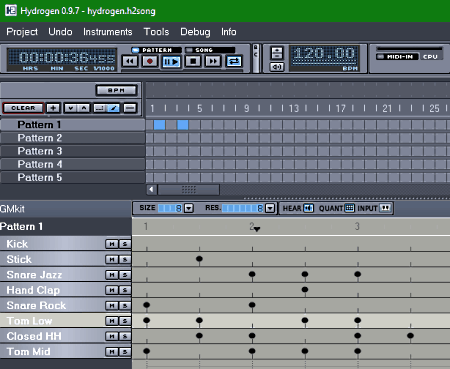Select the song editor select mode icon

tap(100, 108)
